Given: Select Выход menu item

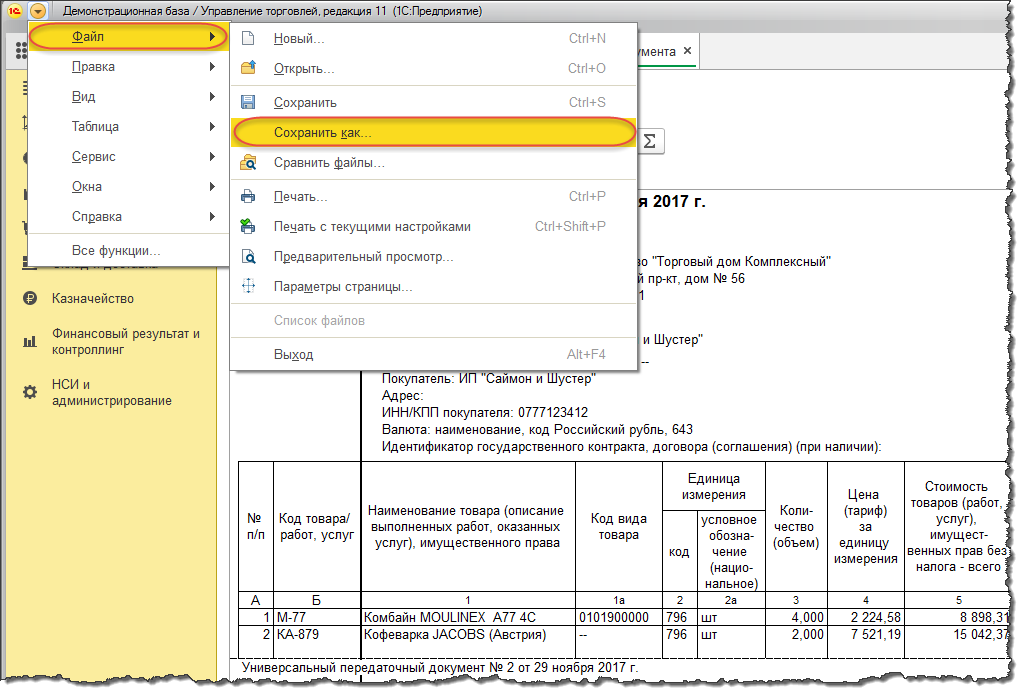Looking at the screenshot, I should tap(433, 354).
